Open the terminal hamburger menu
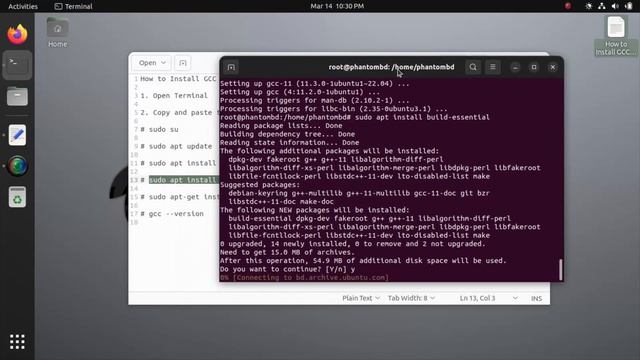This screenshot has height=360, width=640. tap(493, 67)
